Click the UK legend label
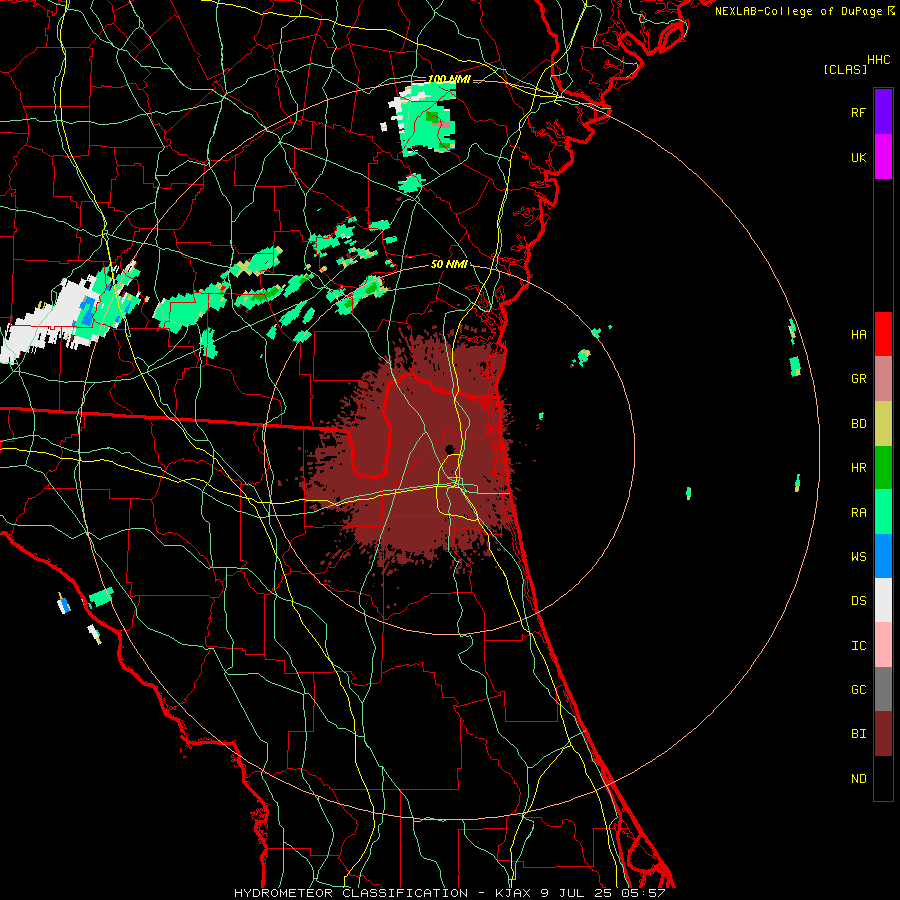900x900 pixels. (x=859, y=157)
